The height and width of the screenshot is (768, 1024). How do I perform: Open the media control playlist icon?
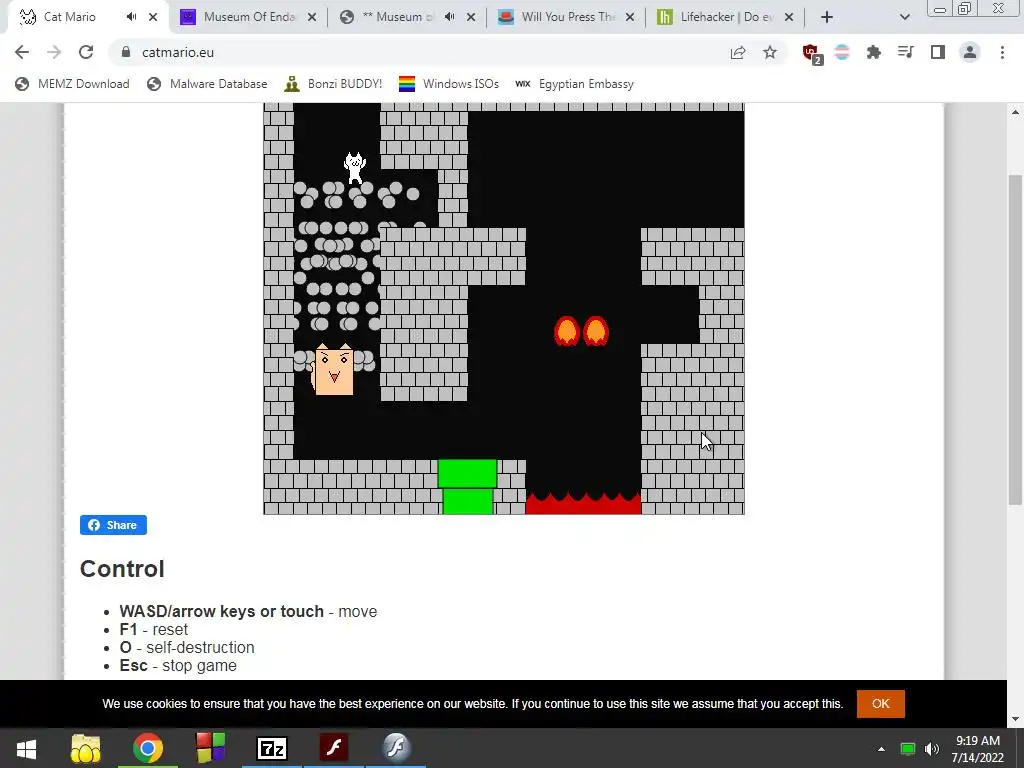[905, 52]
